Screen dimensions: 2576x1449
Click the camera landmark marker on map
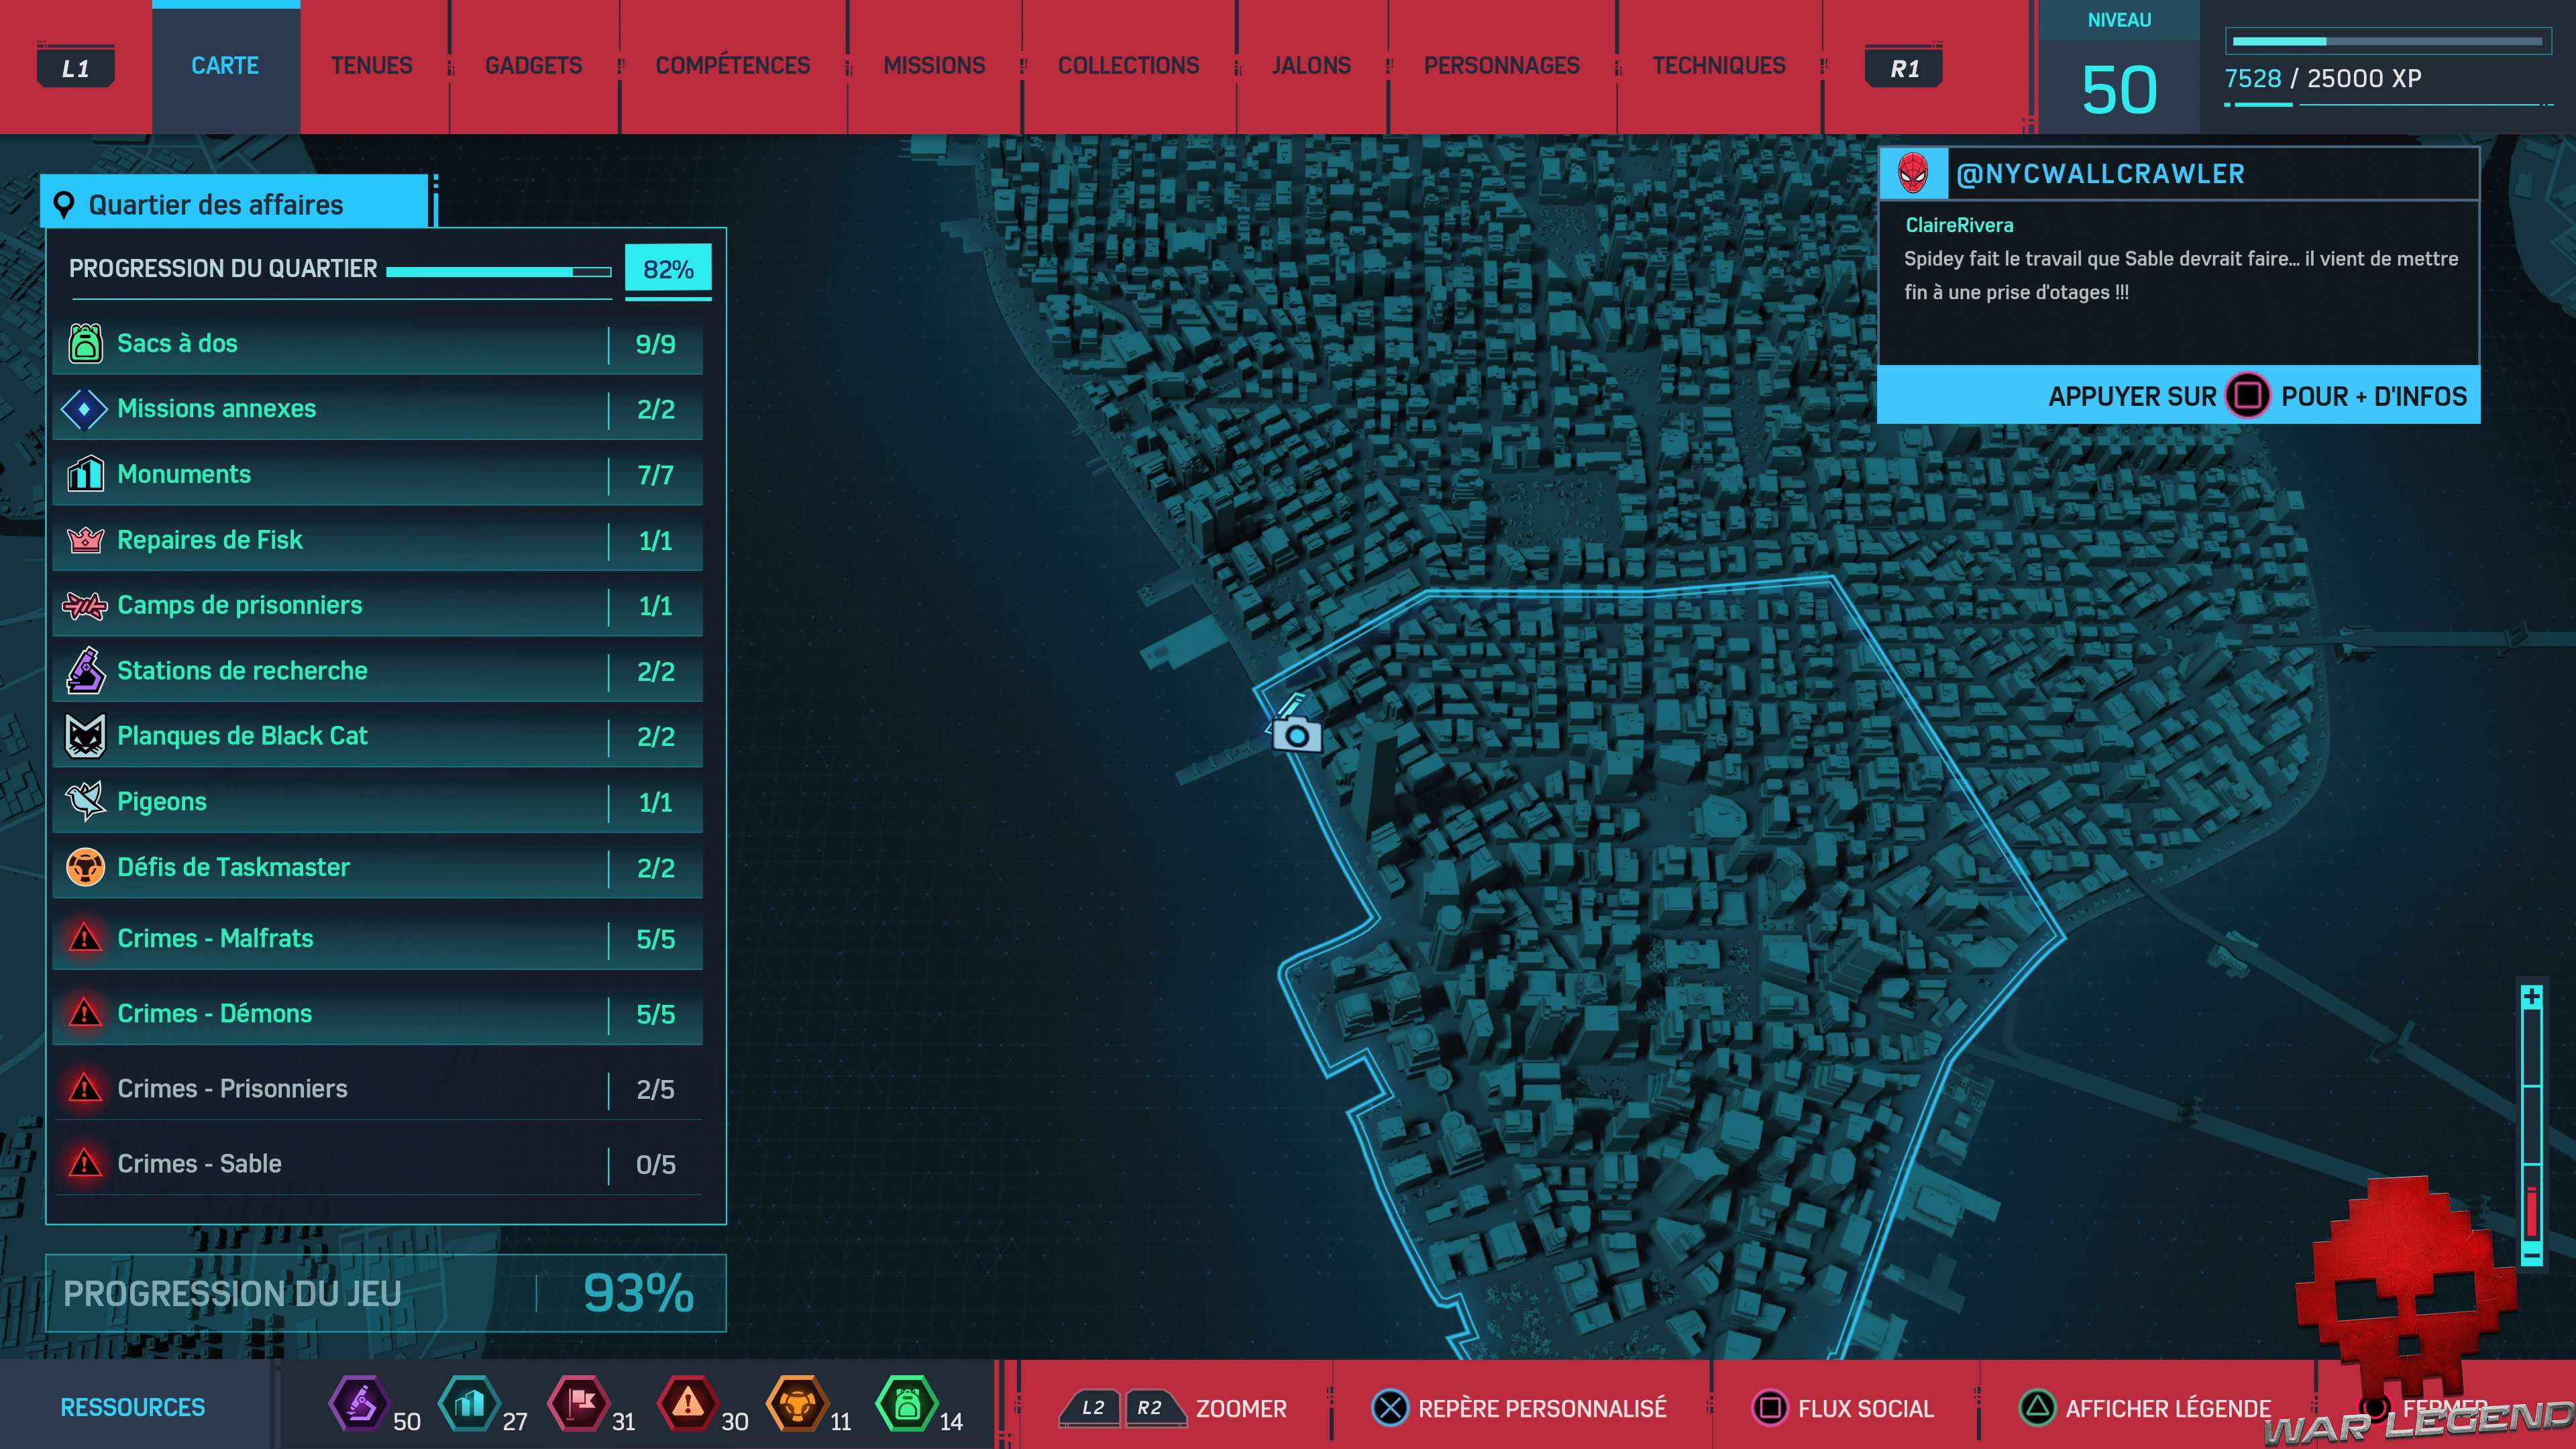click(1297, 735)
